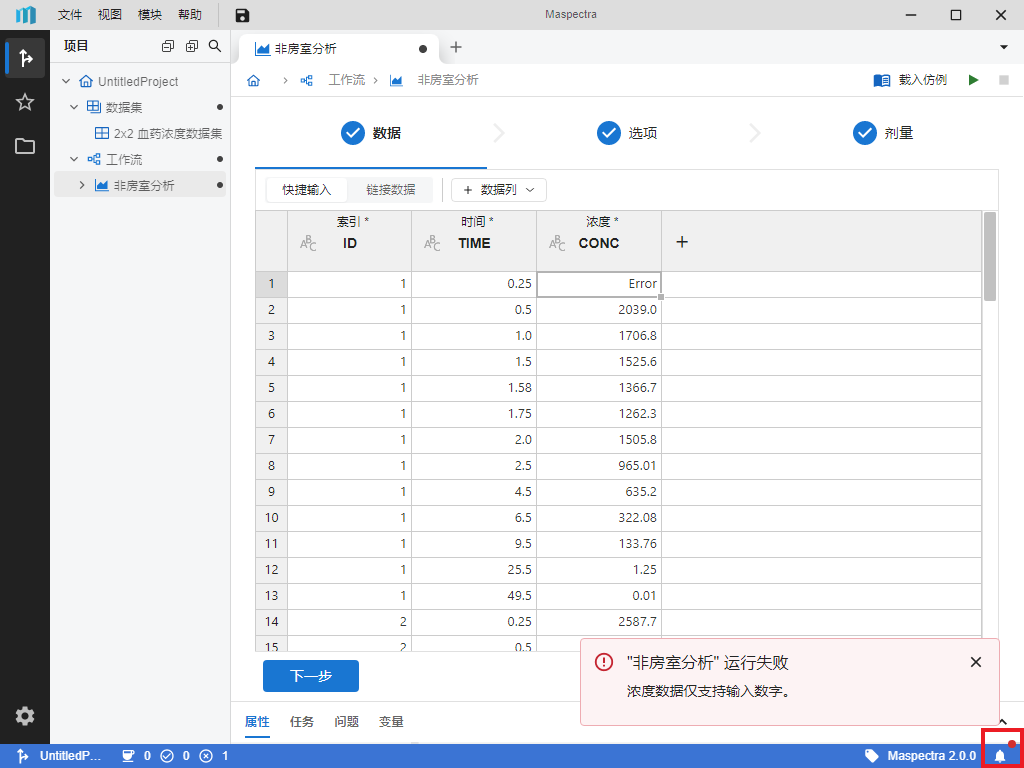The image size is (1024, 768).
Task: Switch to the 问题 tab
Action: [347, 722]
